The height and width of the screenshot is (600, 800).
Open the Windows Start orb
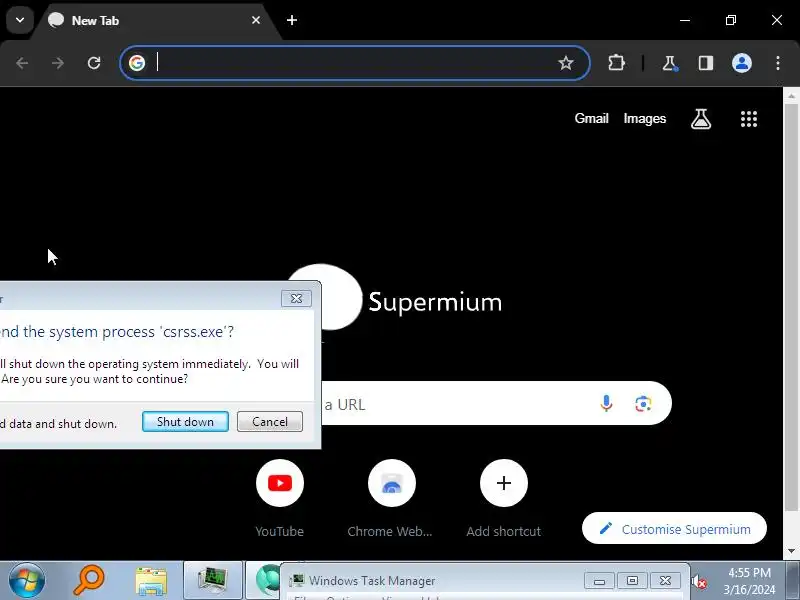click(27, 581)
